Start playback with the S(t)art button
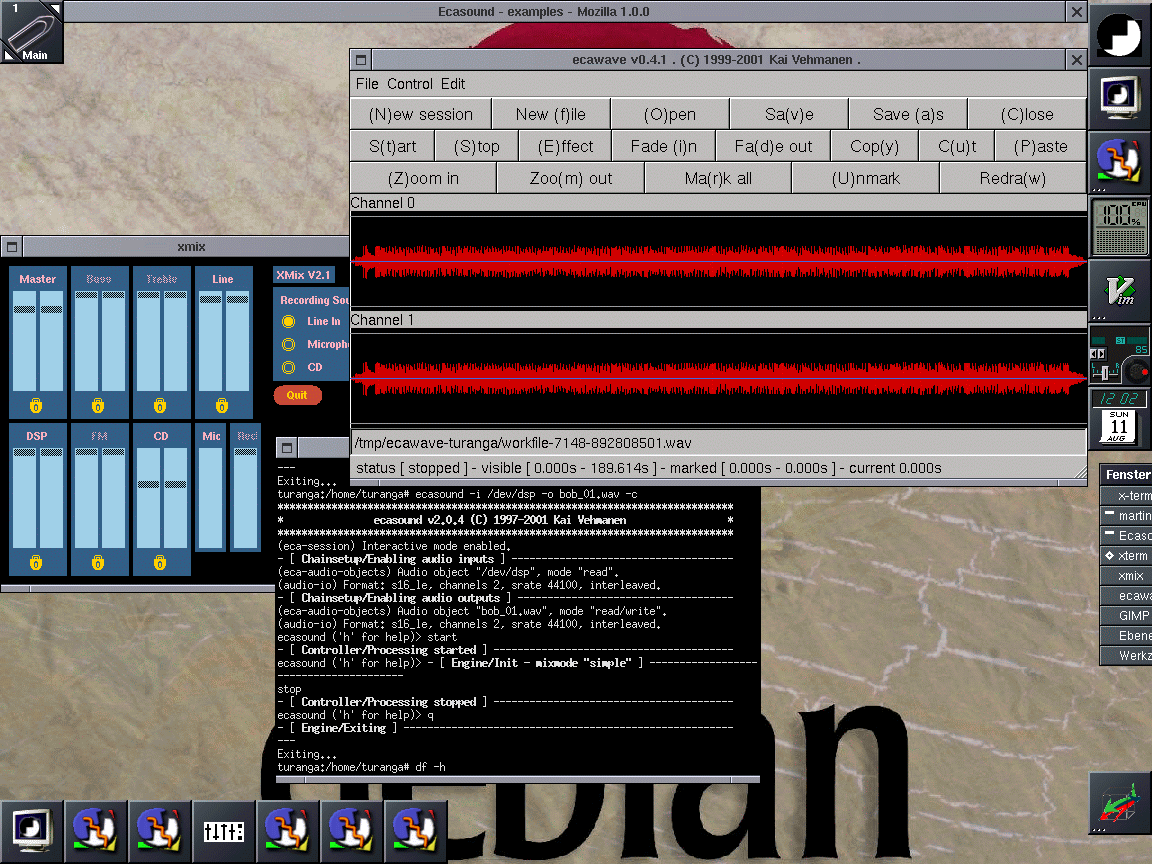The width and height of the screenshot is (1152, 864). [392, 146]
